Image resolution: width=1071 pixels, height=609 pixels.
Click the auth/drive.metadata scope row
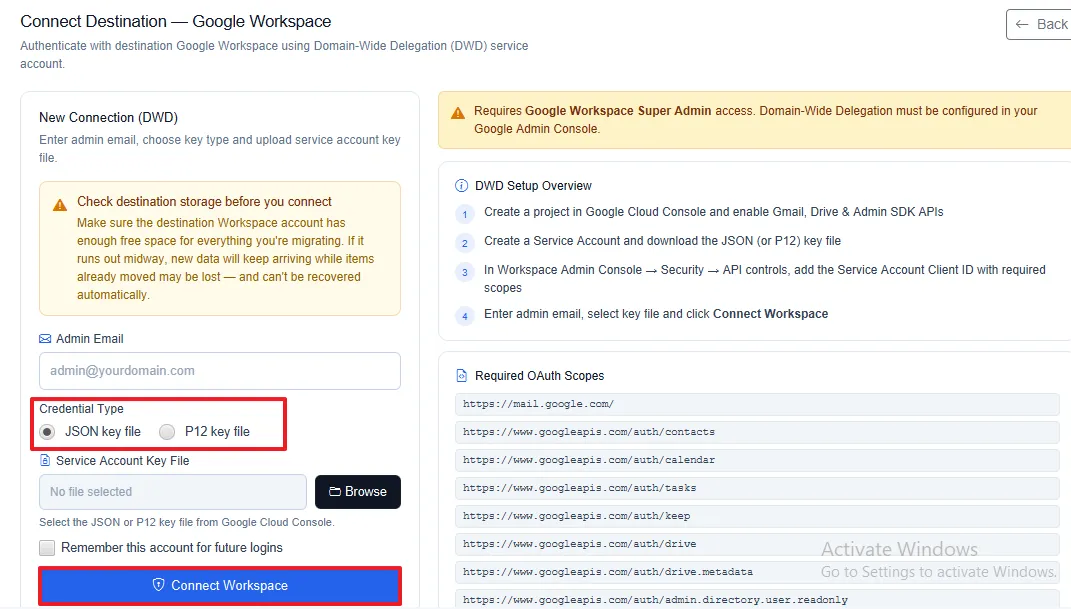pos(757,572)
